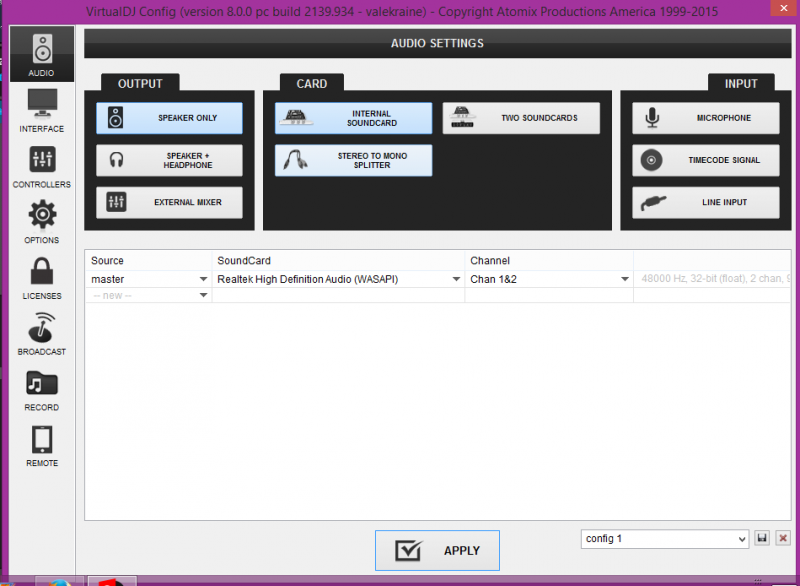Open the Controllers settings section

(42, 166)
